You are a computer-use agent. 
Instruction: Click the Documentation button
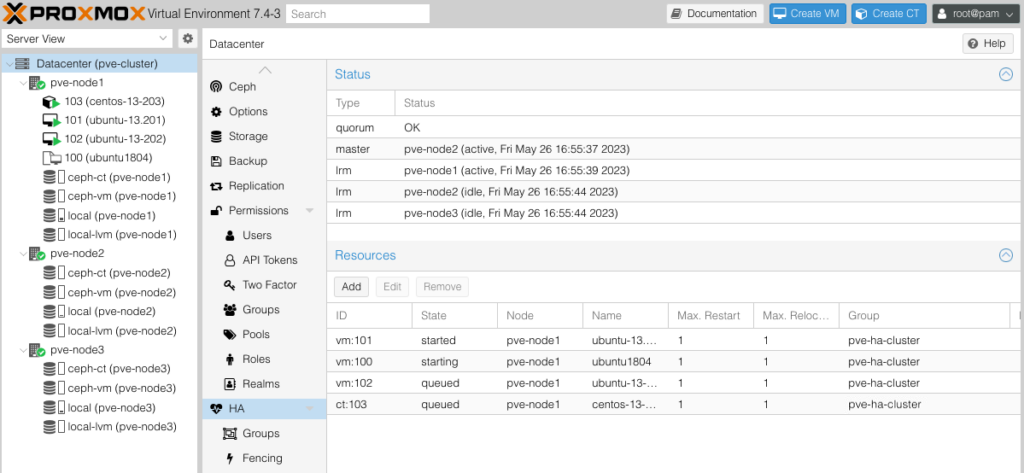[x=715, y=14]
